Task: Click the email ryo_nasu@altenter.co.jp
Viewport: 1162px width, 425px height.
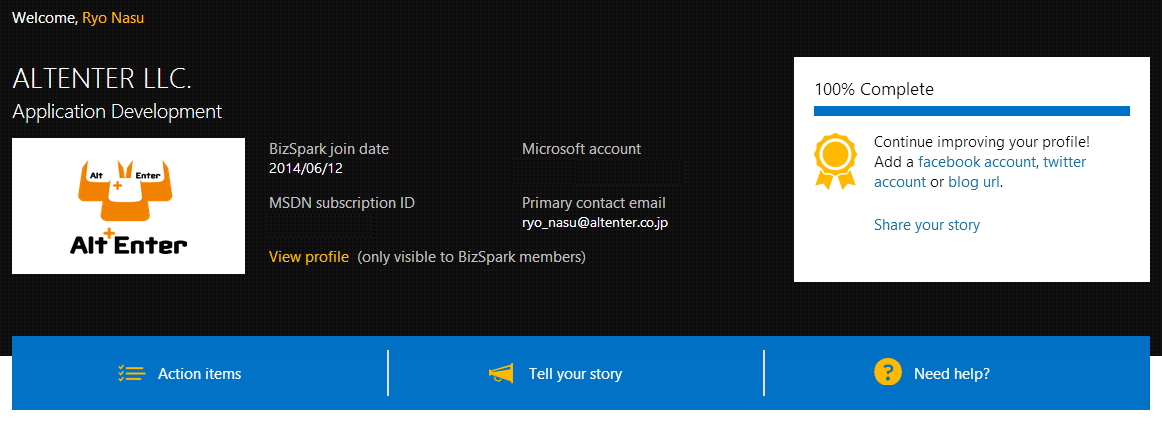Action: pos(595,222)
